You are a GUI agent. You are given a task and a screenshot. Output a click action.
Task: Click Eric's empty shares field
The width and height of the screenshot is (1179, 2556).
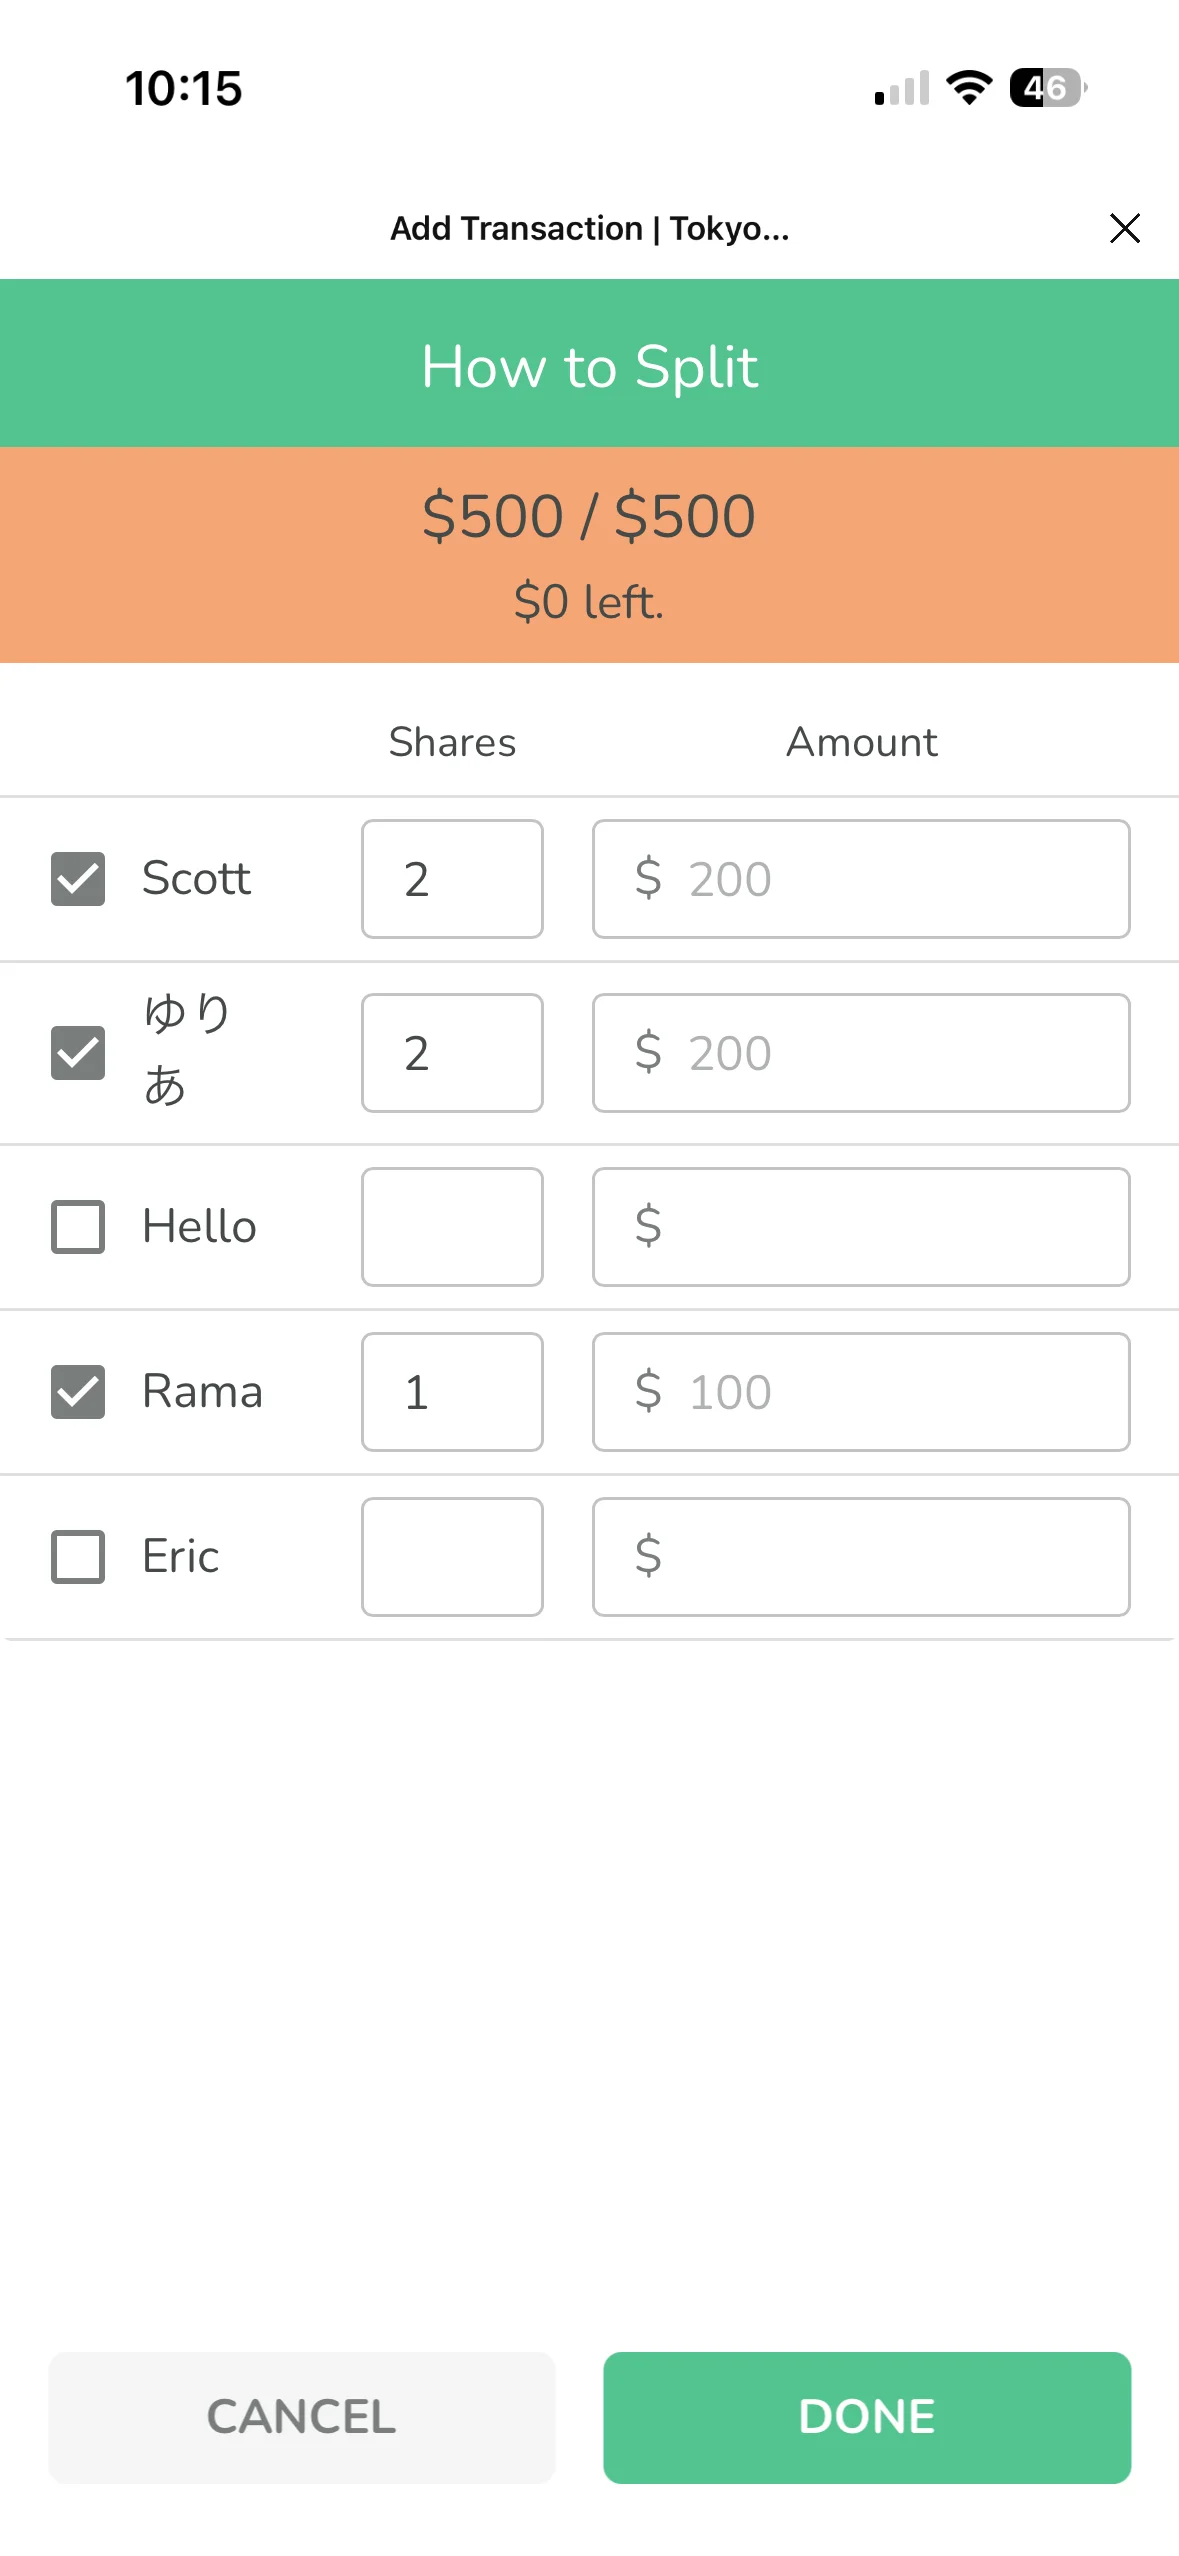click(452, 1557)
